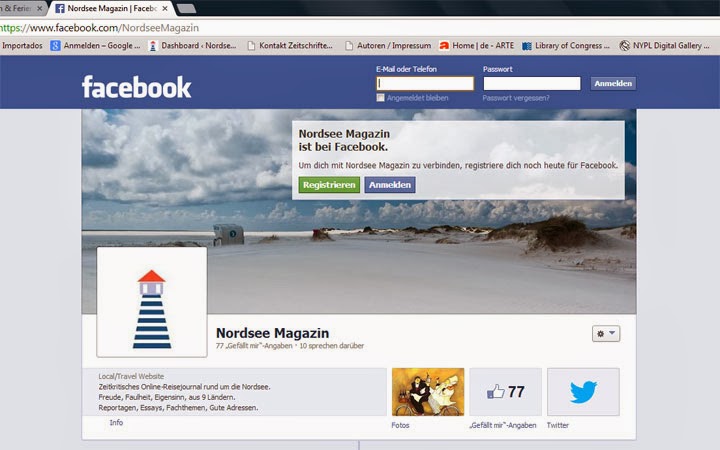Open the NYPL Digital Gallery bookmark

coord(664,45)
